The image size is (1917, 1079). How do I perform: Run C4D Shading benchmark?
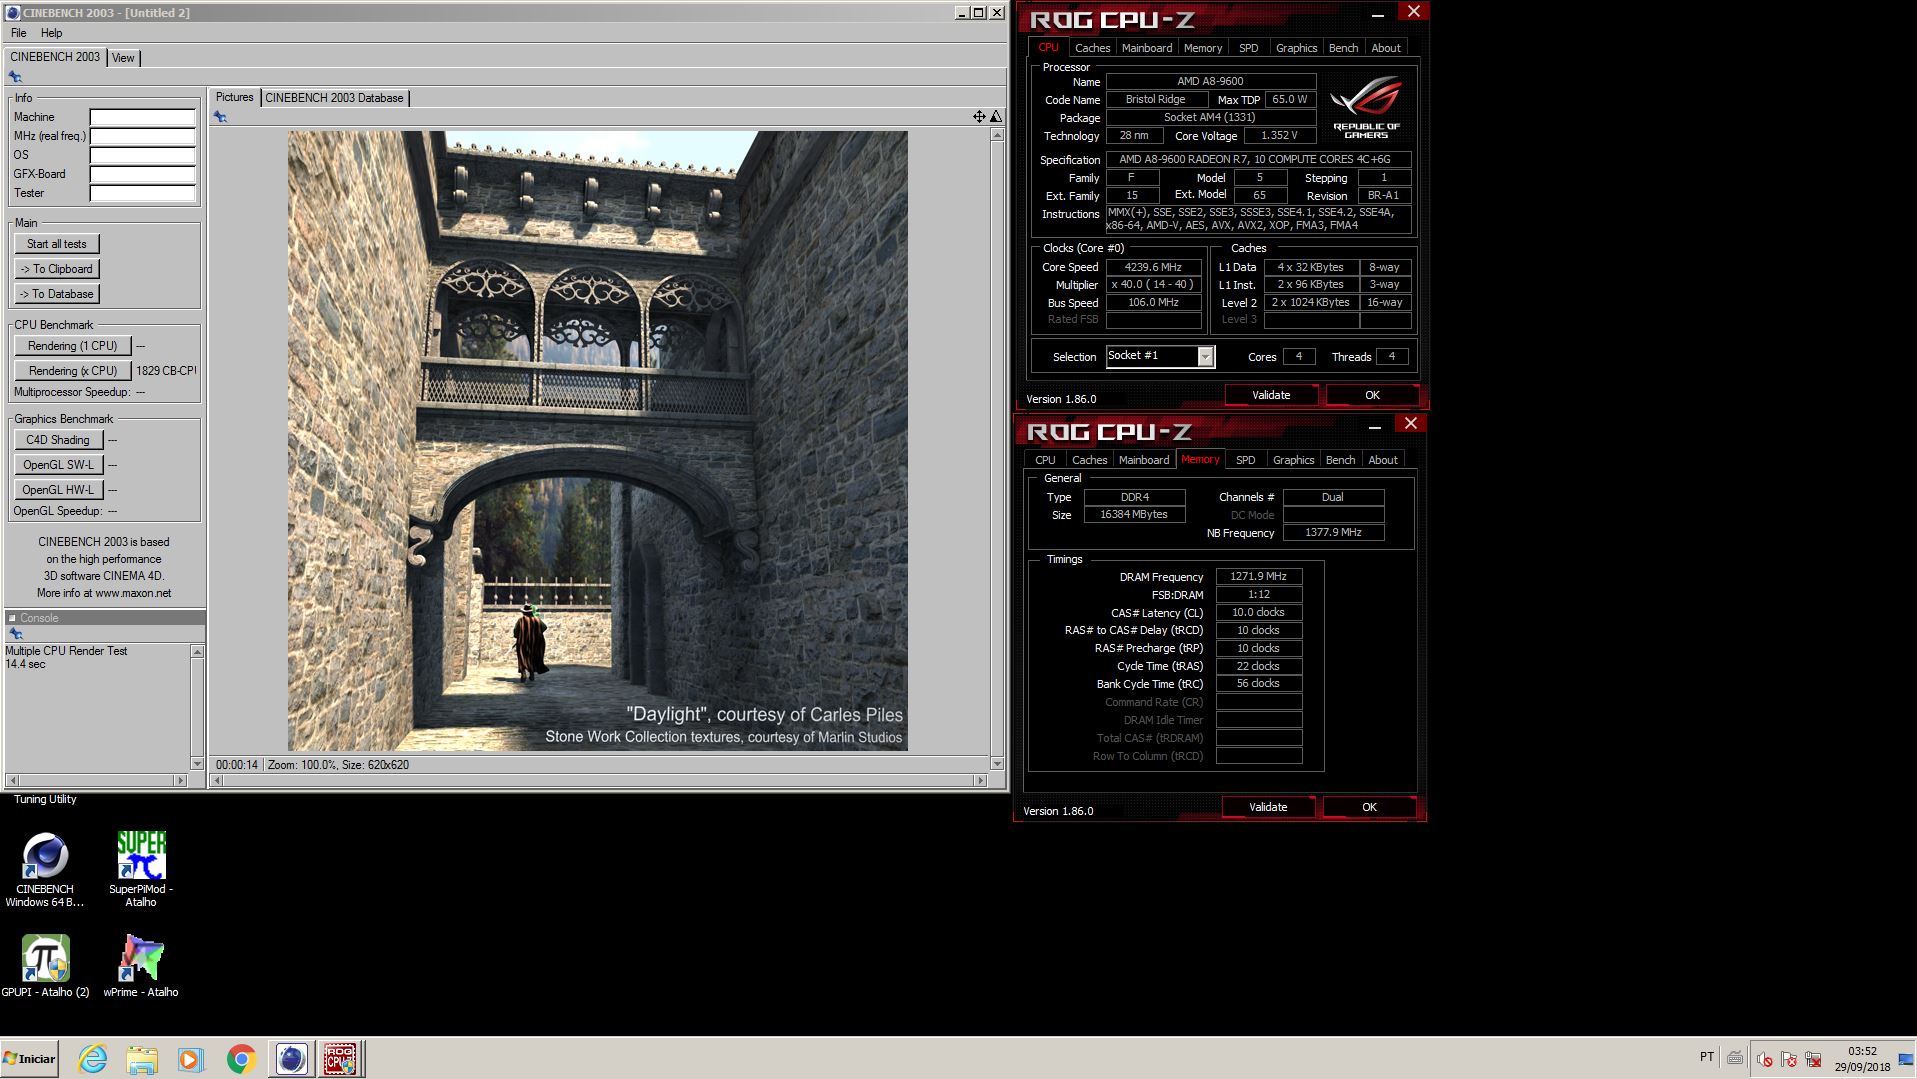click(x=58, y=440)
